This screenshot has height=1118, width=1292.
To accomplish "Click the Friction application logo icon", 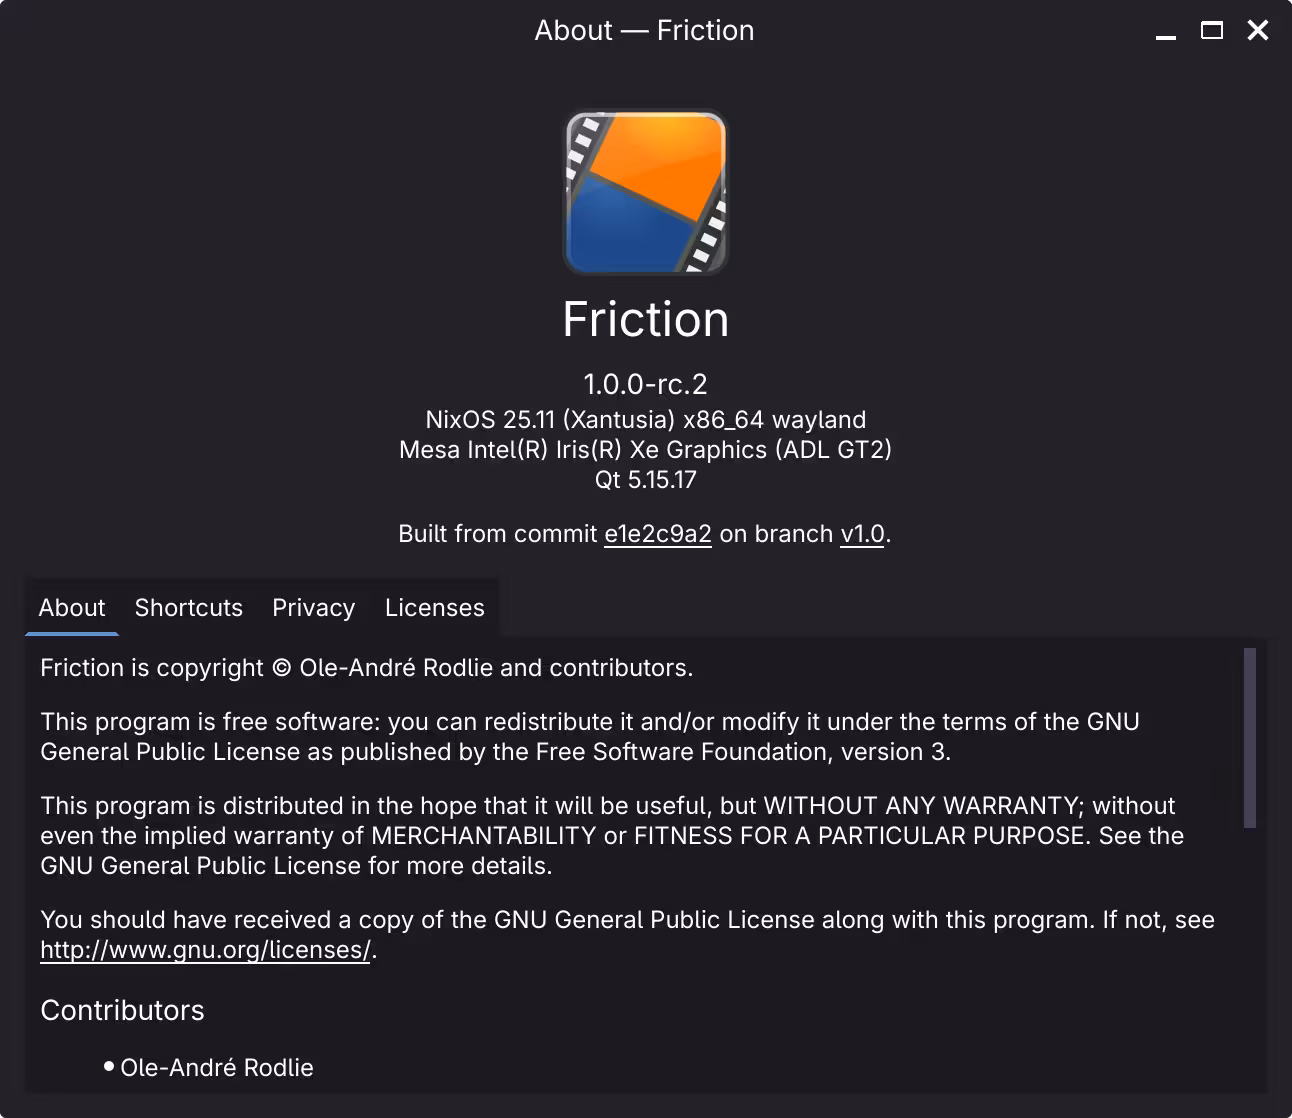I will tap(645, 192).
